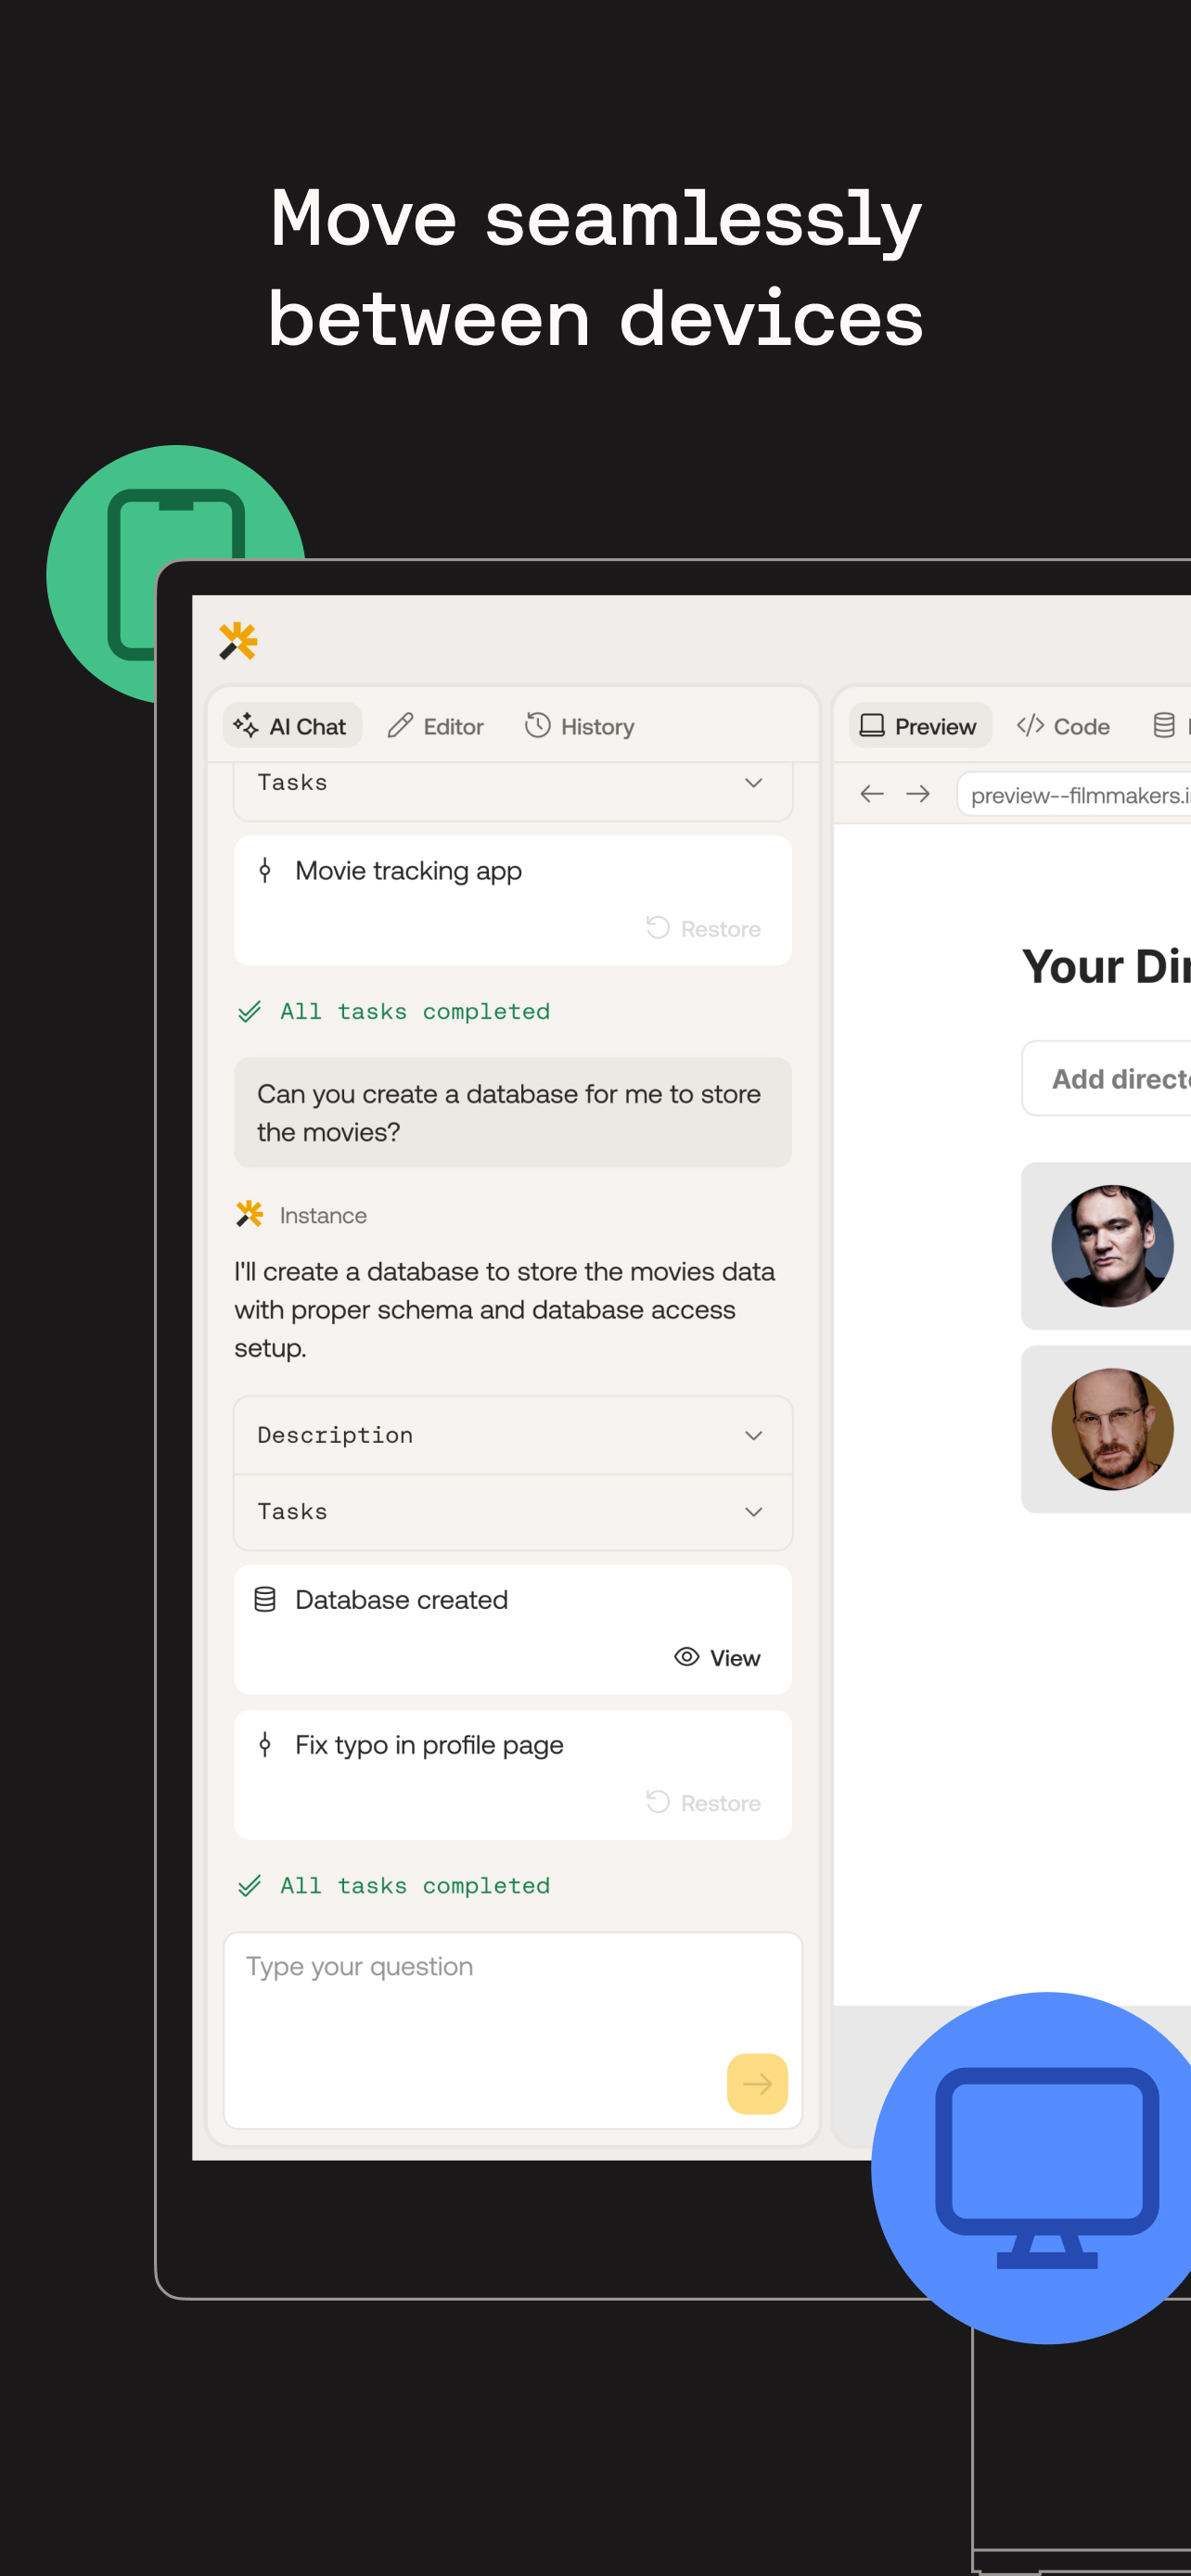The width and height of the screenshot is (1191, 2576).
Task: Select the first director avatar
Action: pyautogui.click(x=1112, y=1246)
